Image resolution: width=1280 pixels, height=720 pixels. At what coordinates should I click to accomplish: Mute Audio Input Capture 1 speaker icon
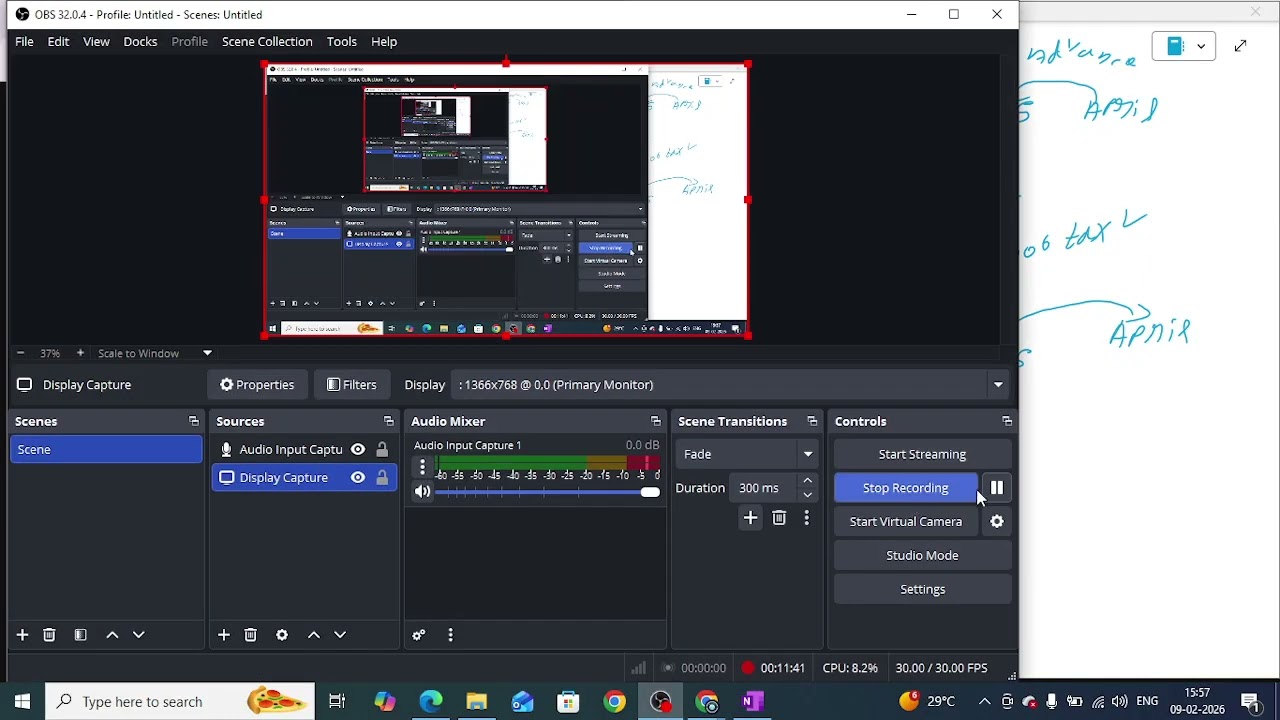(x=422, y=491)
